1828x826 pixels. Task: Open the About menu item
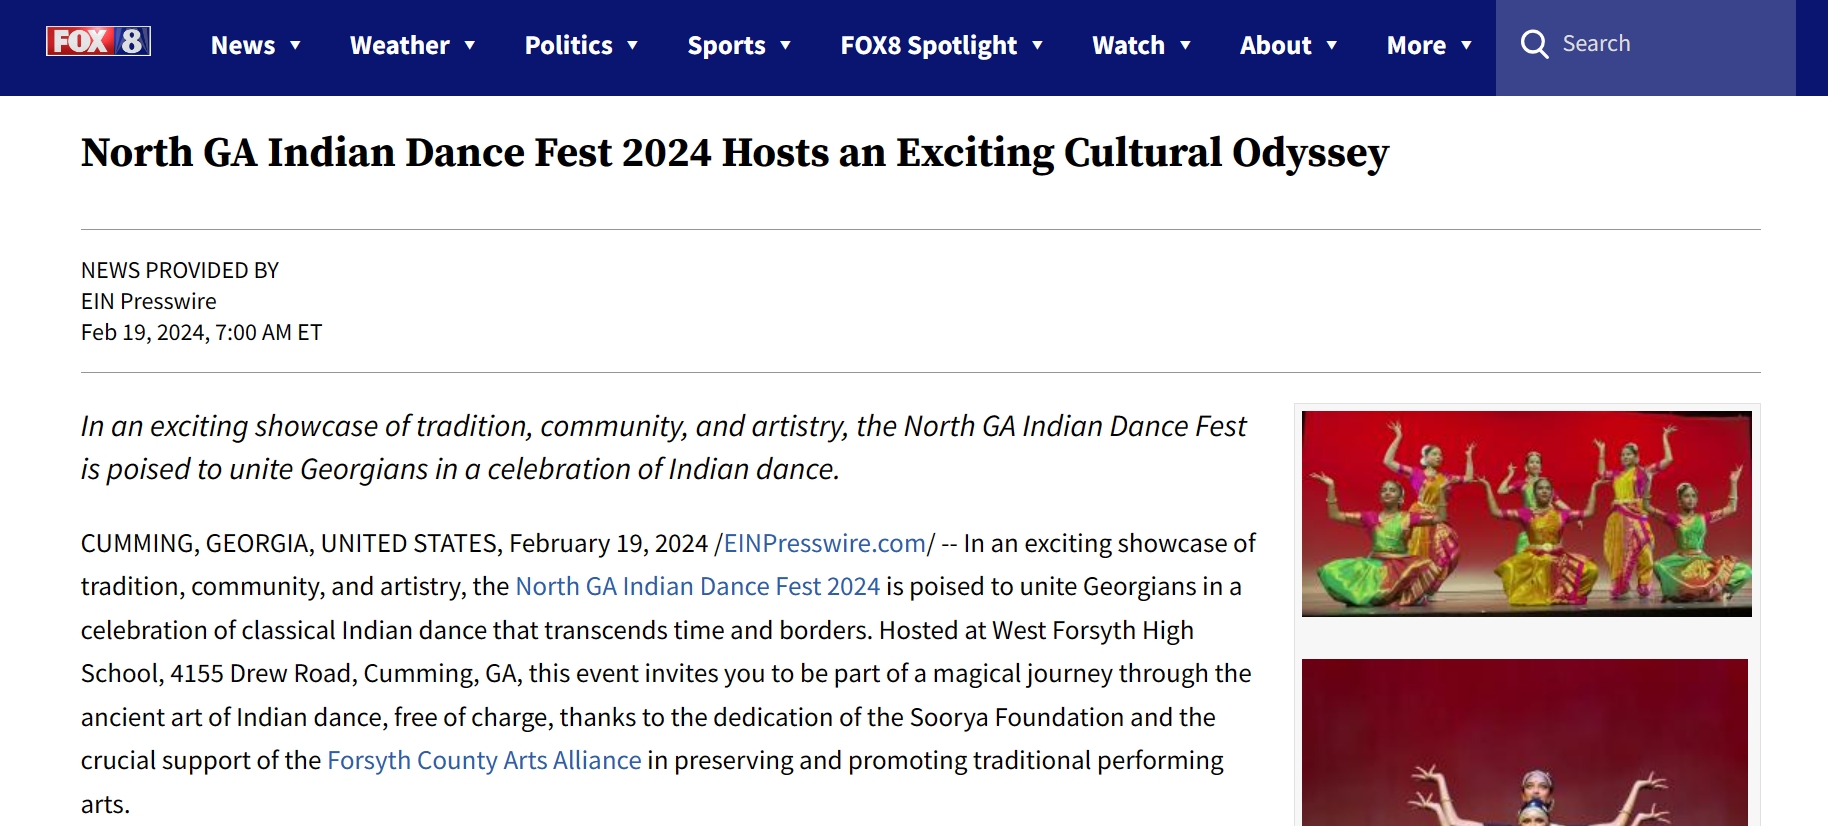[x=1276, y=45]
